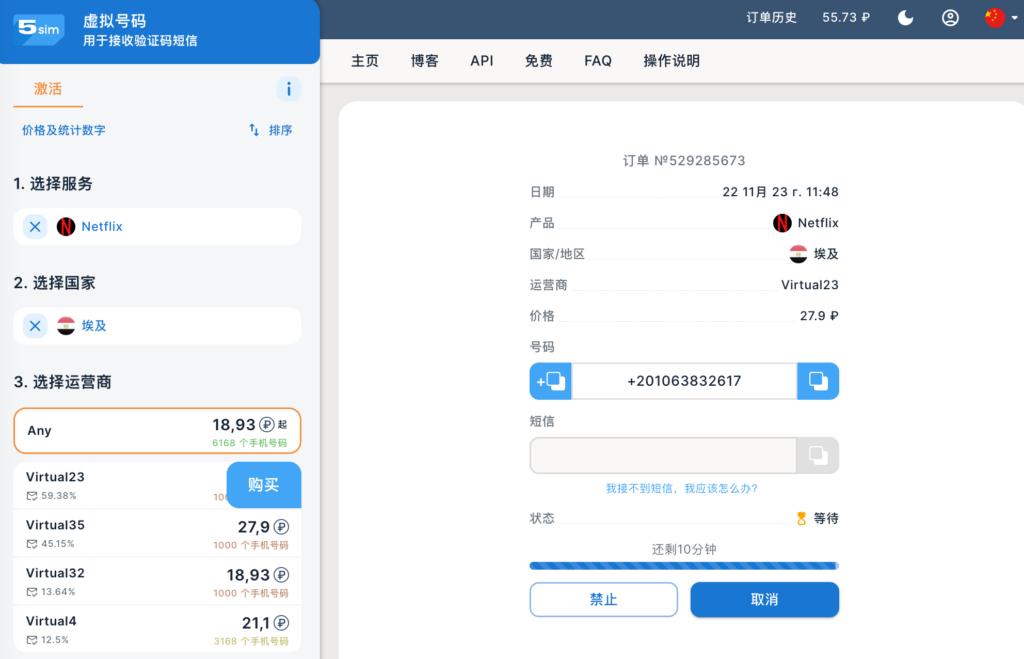Screen dimensions: 1024x659
Task: Go to the 主页 home page
Action: click(365, 61)
